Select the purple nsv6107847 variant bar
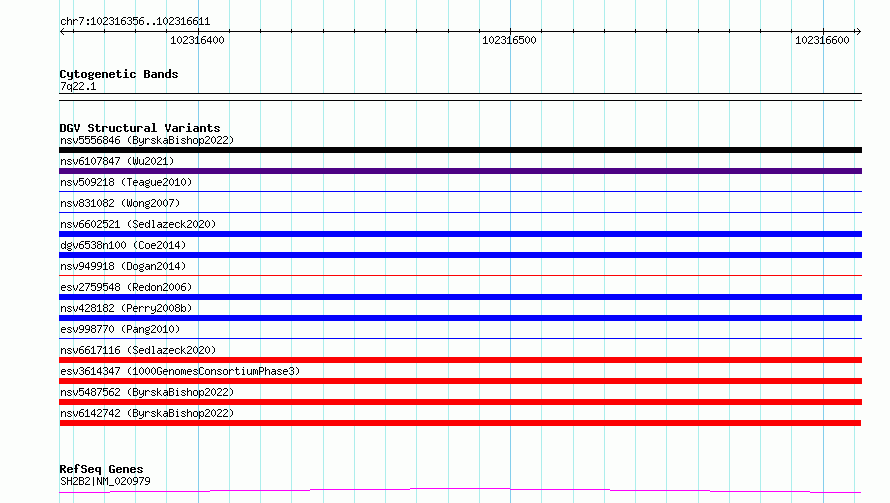 (460, 171)
